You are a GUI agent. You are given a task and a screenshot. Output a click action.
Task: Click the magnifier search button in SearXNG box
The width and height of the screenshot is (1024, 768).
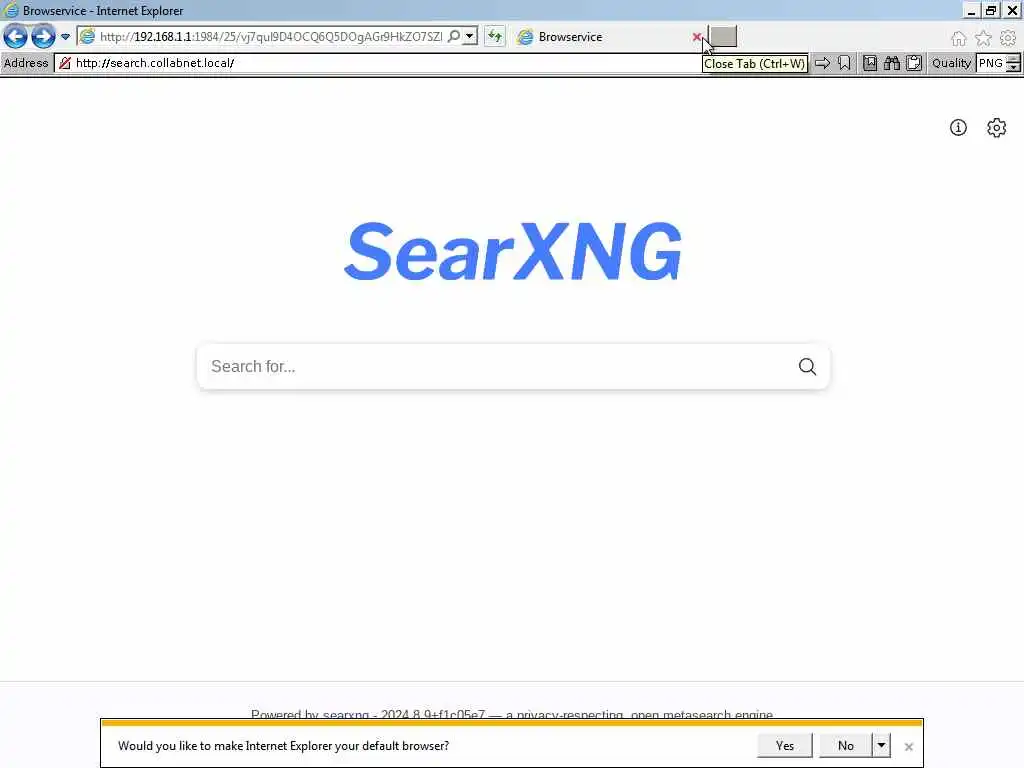[x=807, y=366]
